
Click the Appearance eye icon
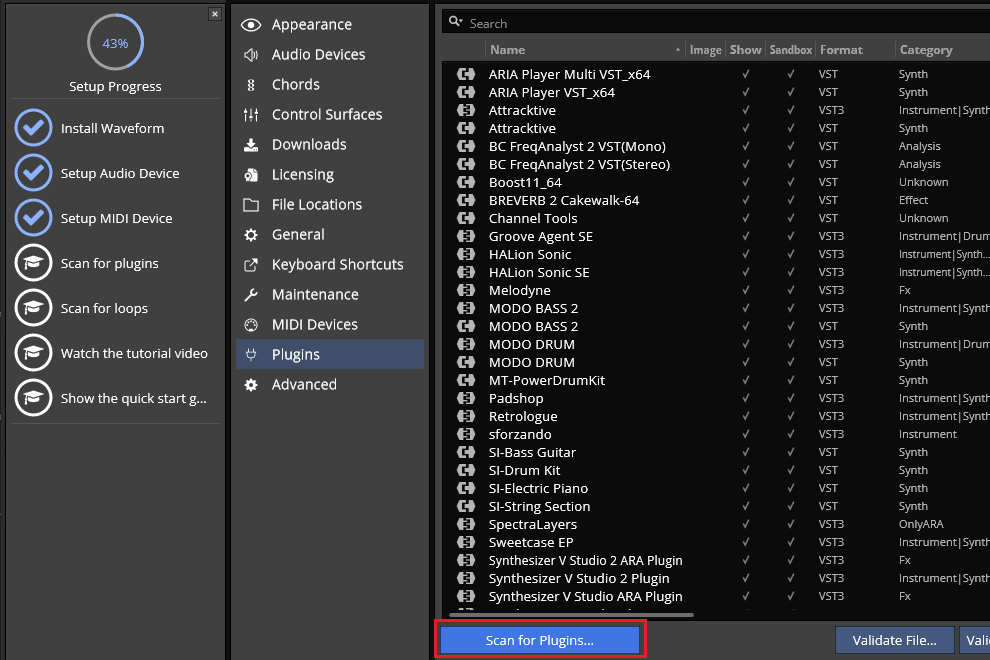[251, 25]
